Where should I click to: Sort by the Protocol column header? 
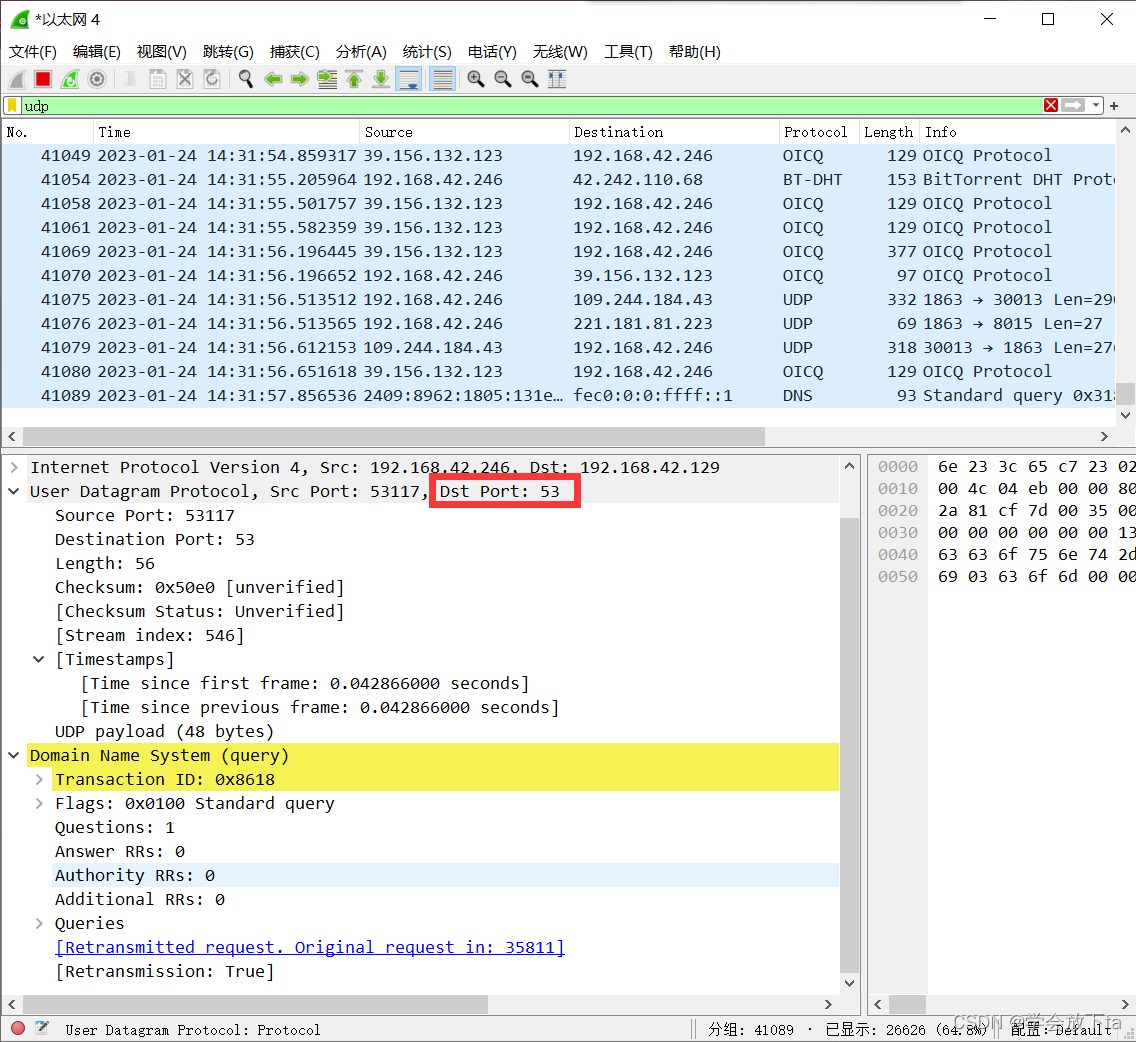[x=819, y=132]
